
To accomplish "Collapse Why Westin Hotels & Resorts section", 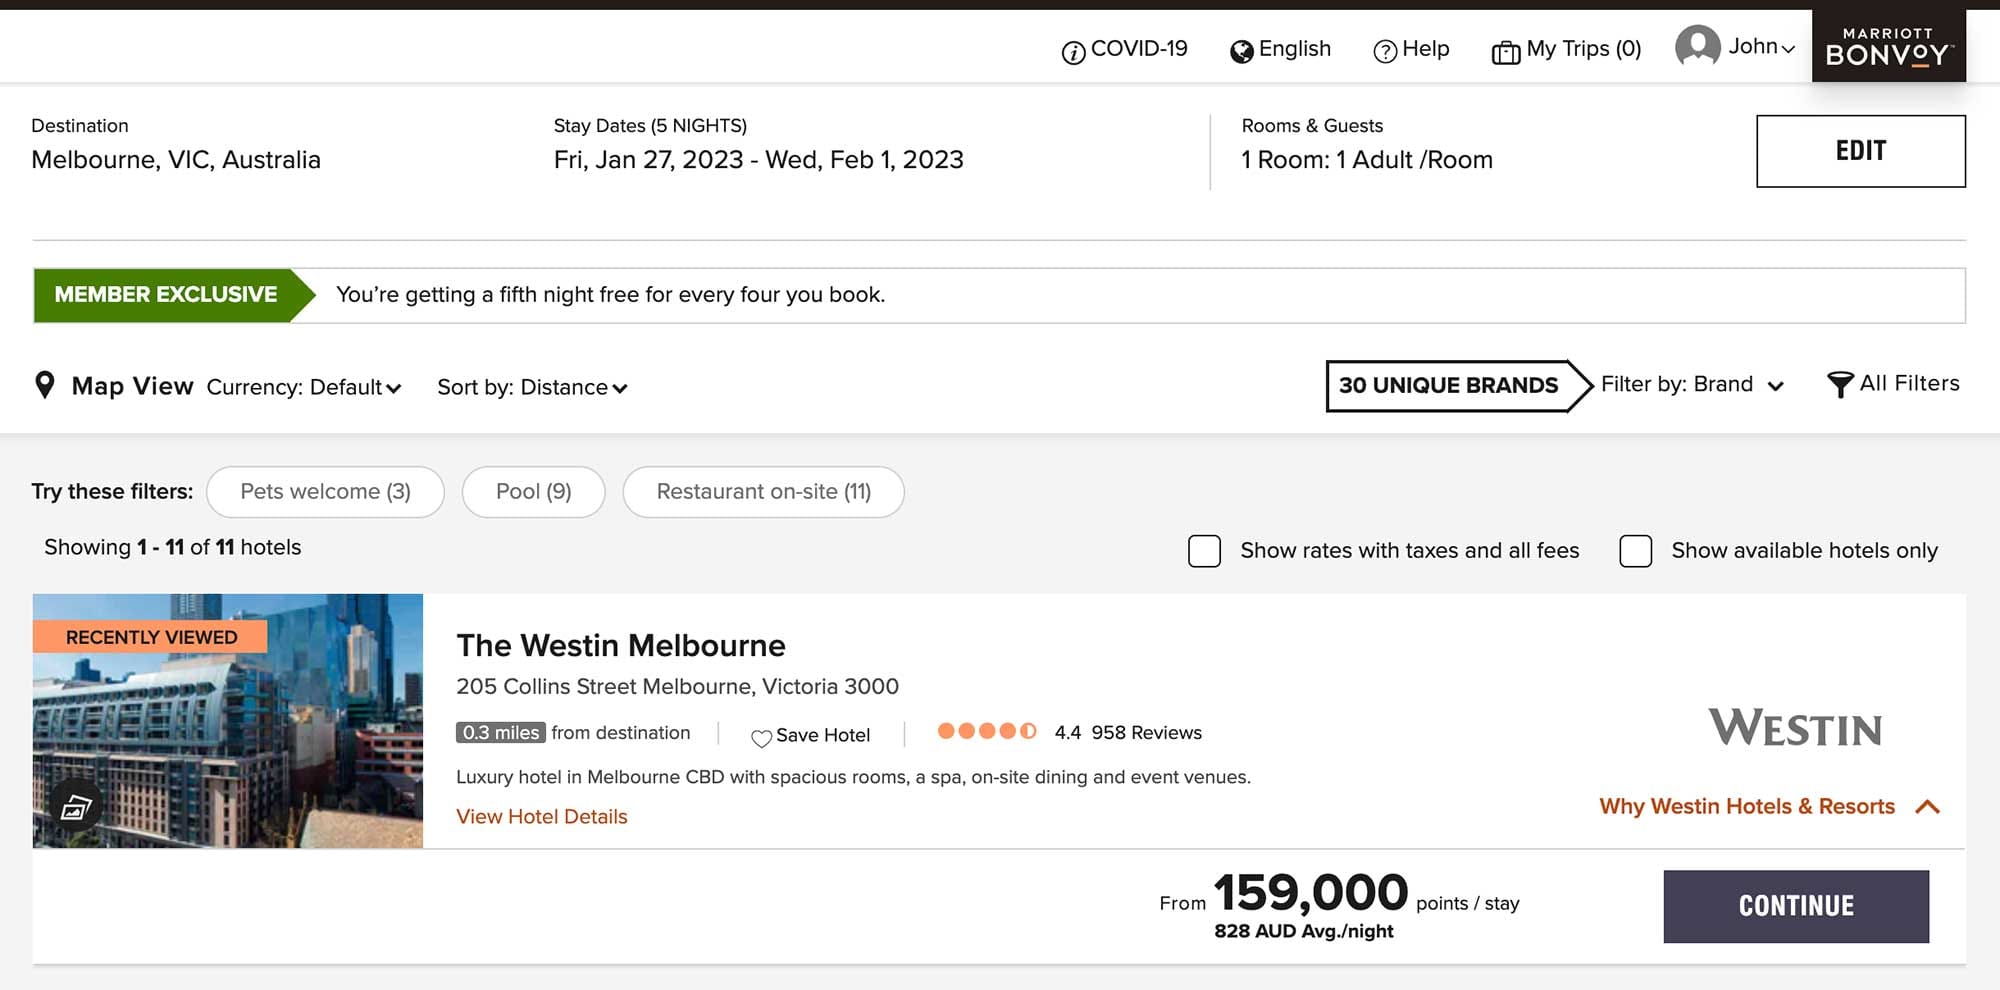I will point(1927,807).
